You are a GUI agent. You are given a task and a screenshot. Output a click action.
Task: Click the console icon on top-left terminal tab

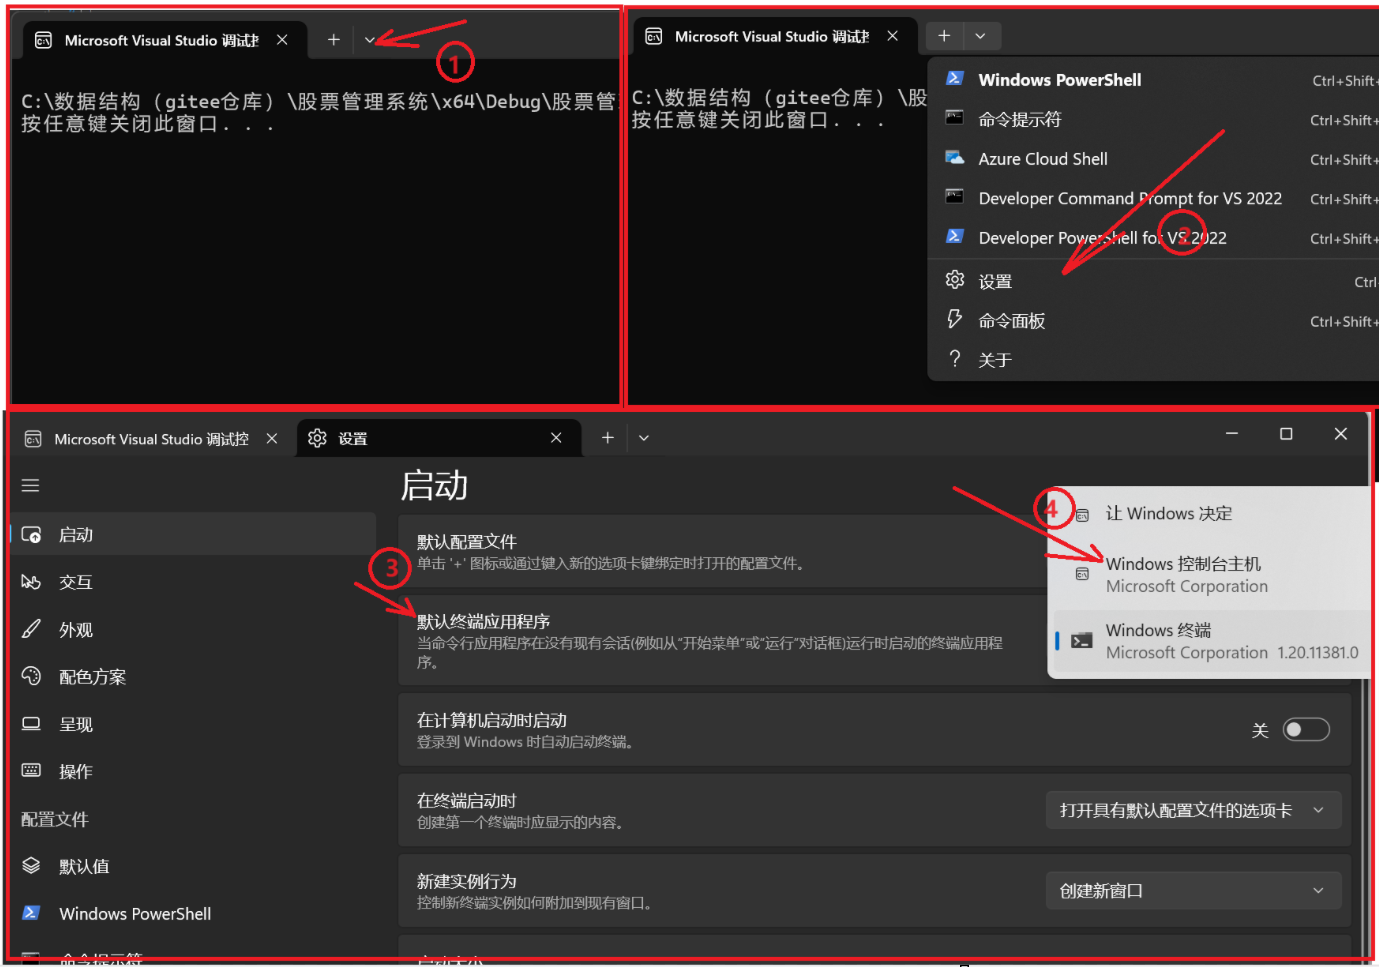(43, 40)
